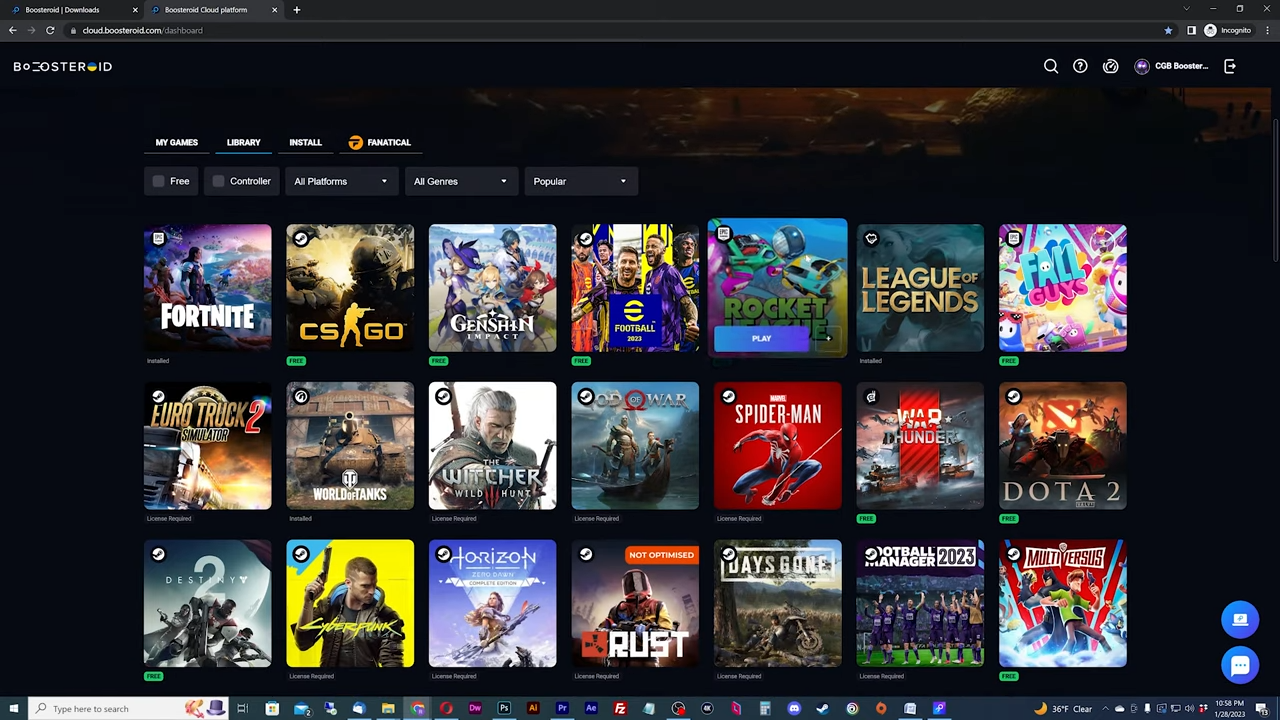Click the Steam platform icon on CS:GO
This screenshot has height=720, width=1280.
pos(301,239)
